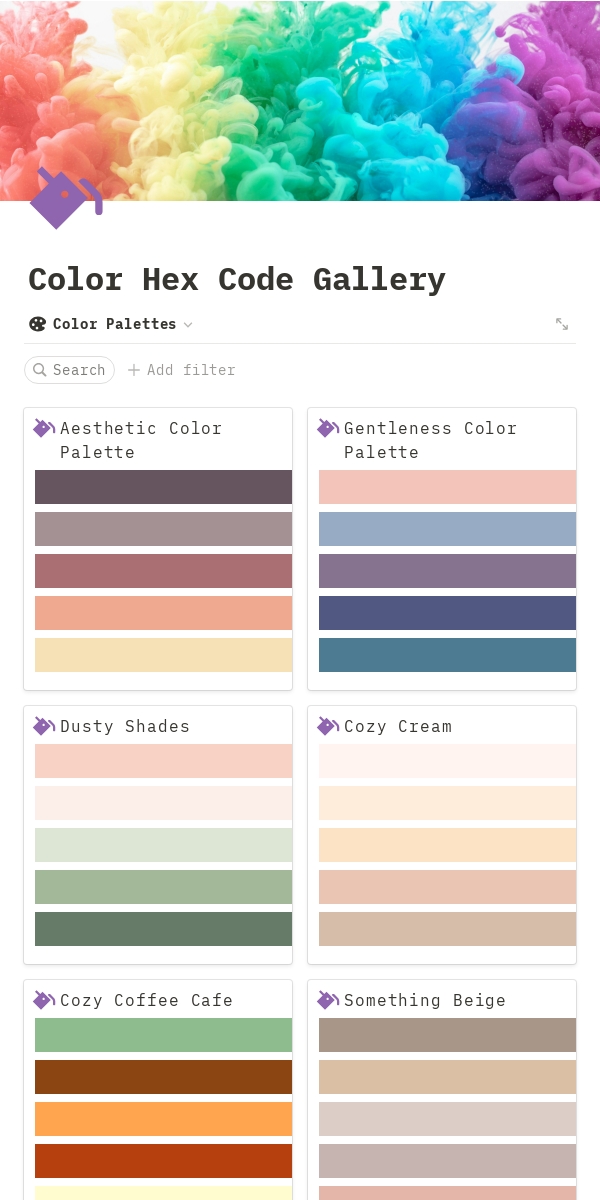Click the Aesthetic Color Palette card icon

click(x=43, y=428)
